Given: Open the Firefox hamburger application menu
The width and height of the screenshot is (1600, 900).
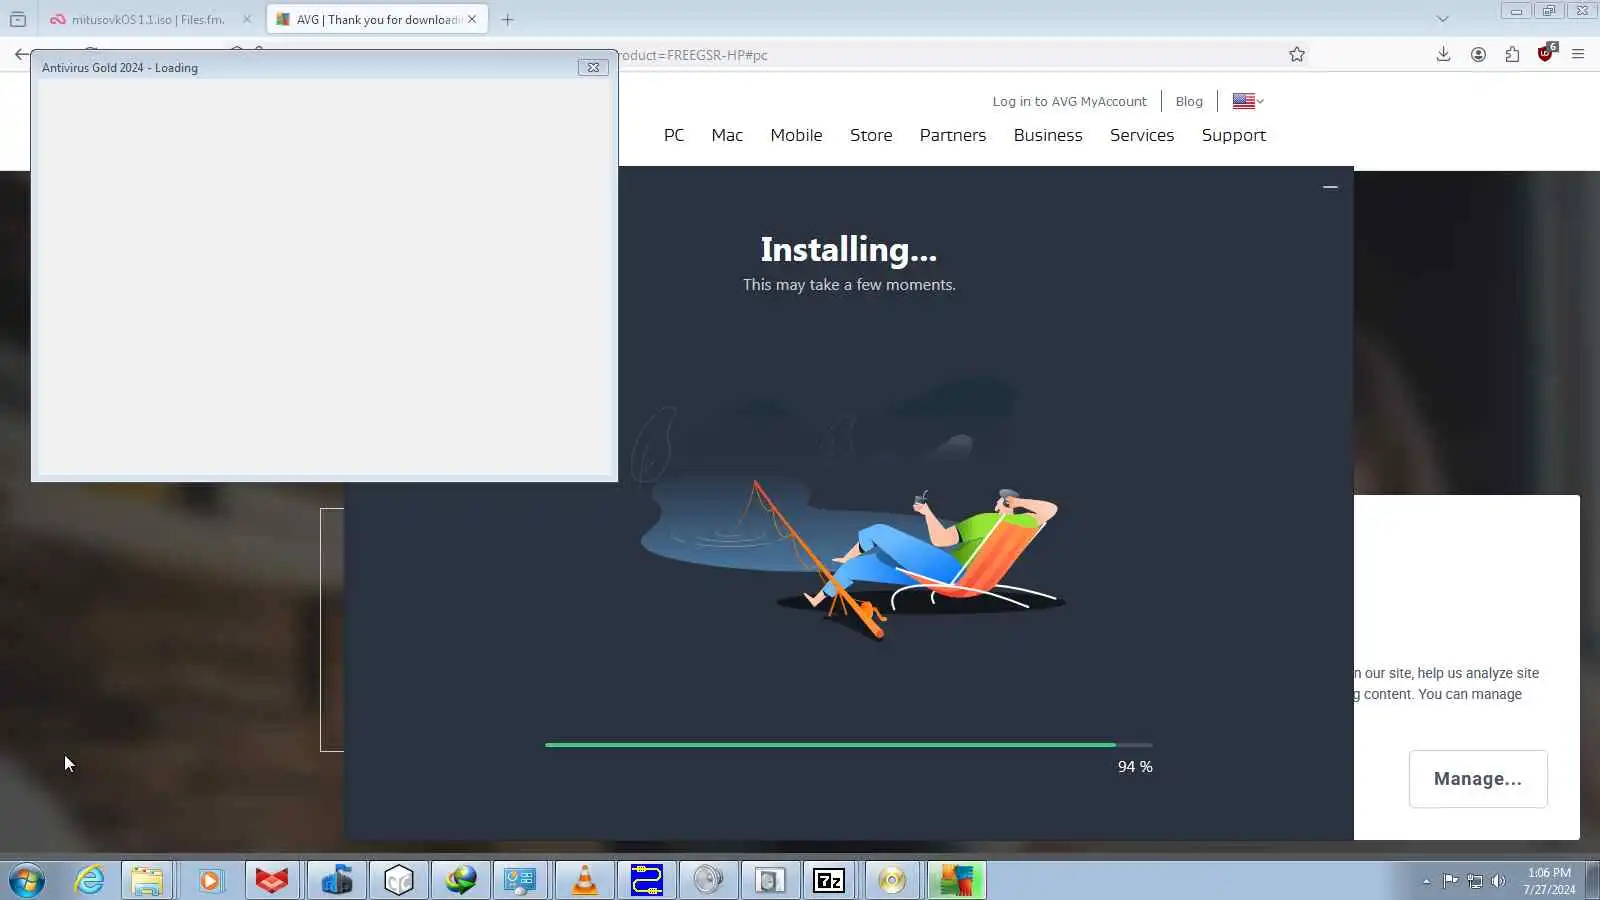Looking at the screenshot, I should [x=1578, y=54].
